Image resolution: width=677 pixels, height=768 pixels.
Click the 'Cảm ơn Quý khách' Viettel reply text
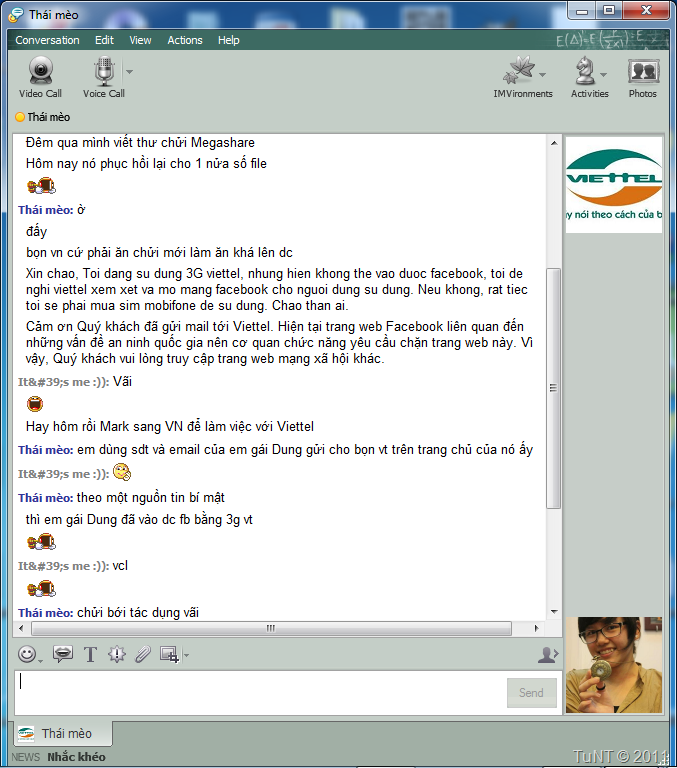(279, 342)
